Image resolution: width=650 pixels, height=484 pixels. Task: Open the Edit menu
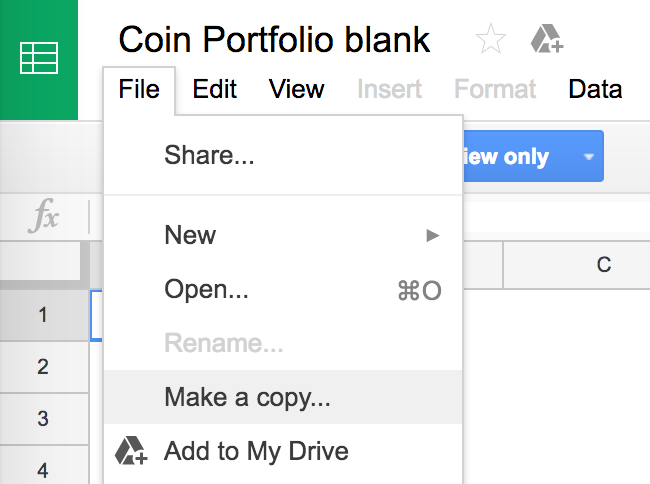point(214,90)
